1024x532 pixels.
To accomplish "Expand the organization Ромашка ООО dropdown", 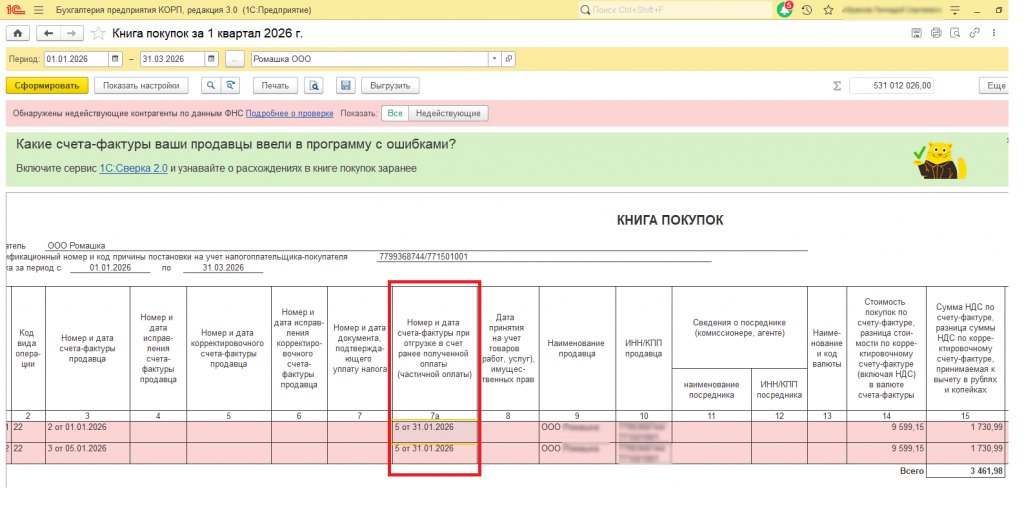I will [x=494, y=59].
